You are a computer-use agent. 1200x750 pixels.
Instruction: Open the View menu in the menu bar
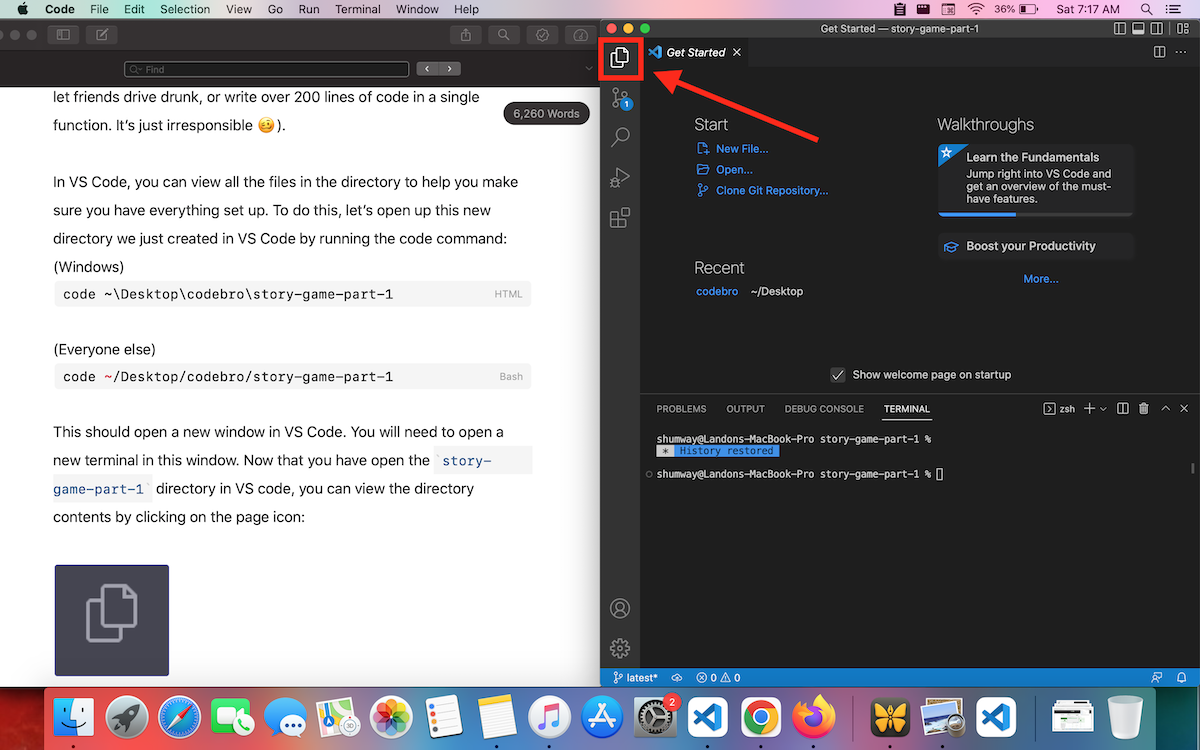click(239, 9)
